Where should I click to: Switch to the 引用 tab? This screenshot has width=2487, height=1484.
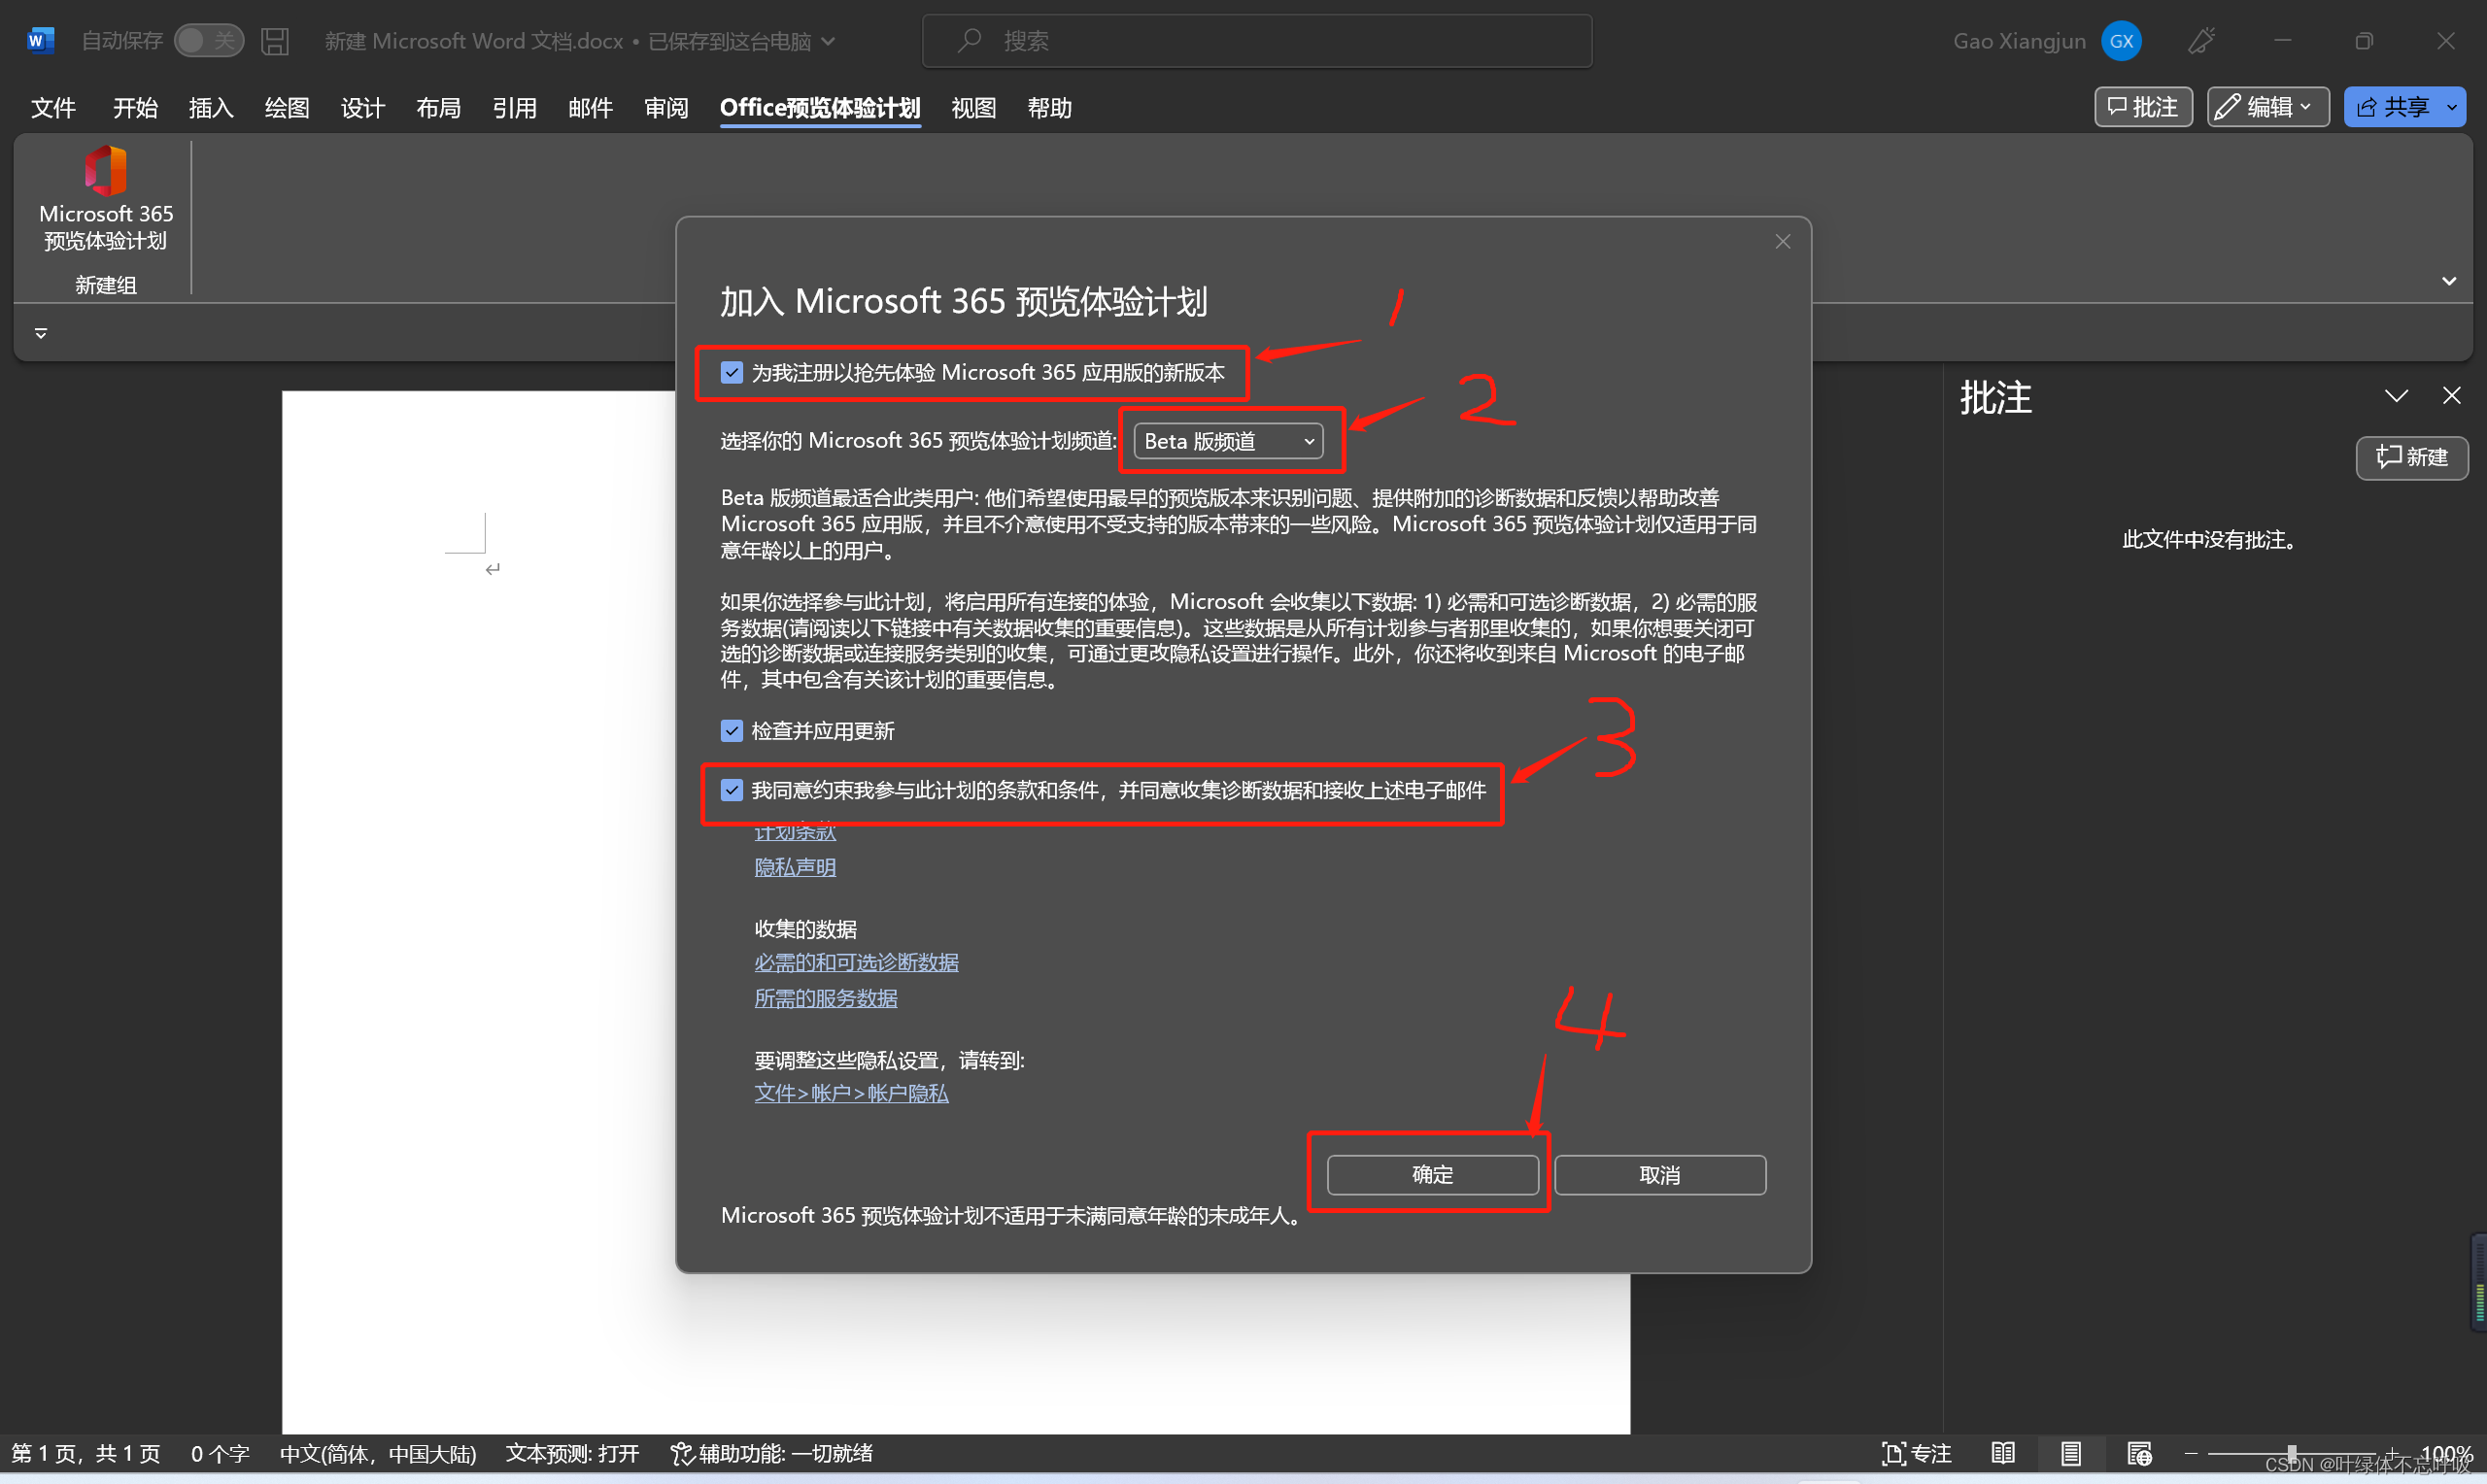(515, 107)
